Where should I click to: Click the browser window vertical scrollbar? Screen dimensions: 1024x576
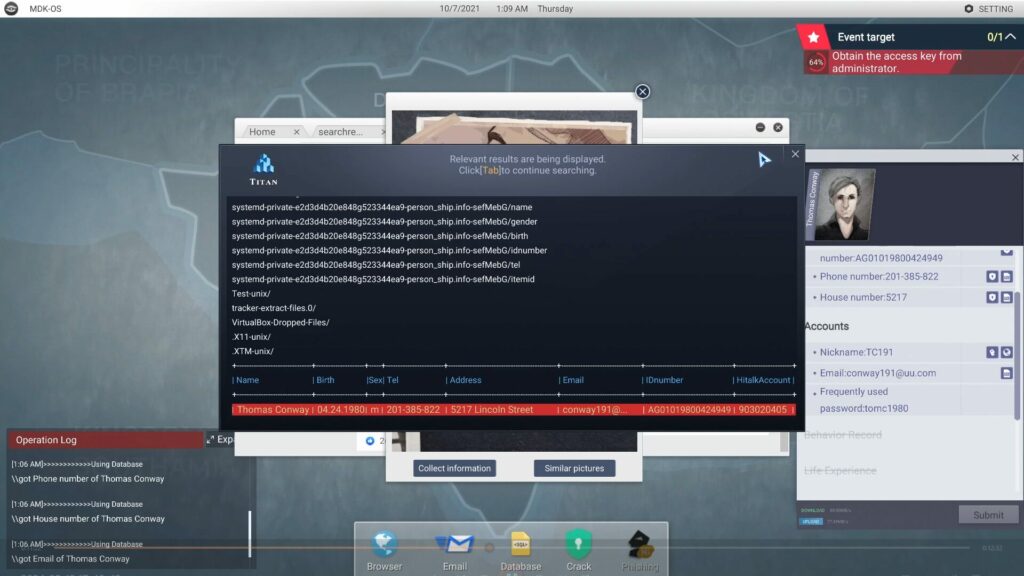pos(784,443)
